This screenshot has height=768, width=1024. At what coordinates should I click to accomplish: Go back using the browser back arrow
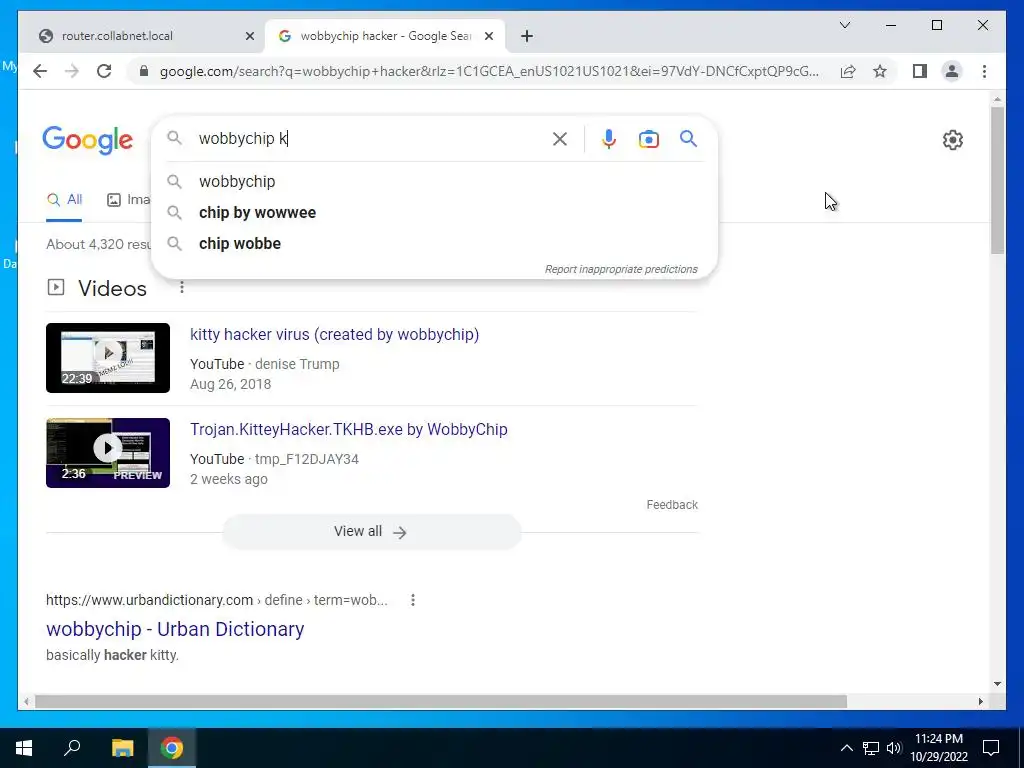(x=40, y=71)
